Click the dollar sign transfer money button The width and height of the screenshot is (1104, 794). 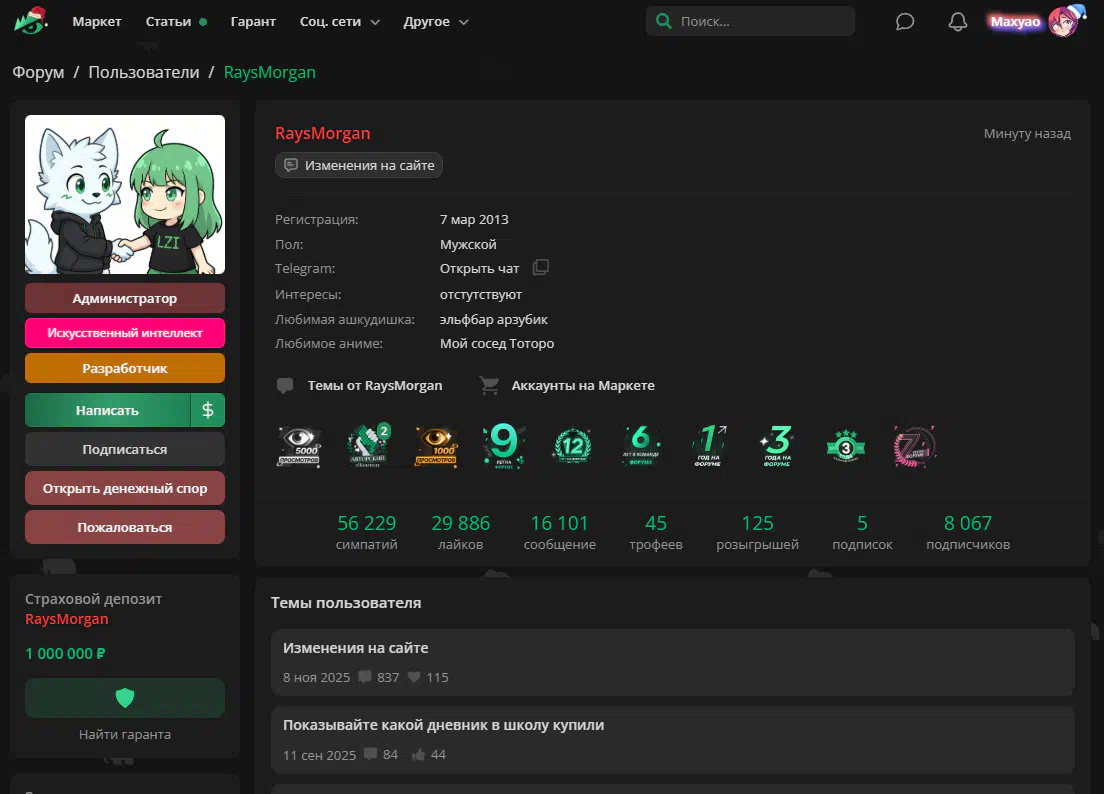pyautogui.click(x=208, y=410)
